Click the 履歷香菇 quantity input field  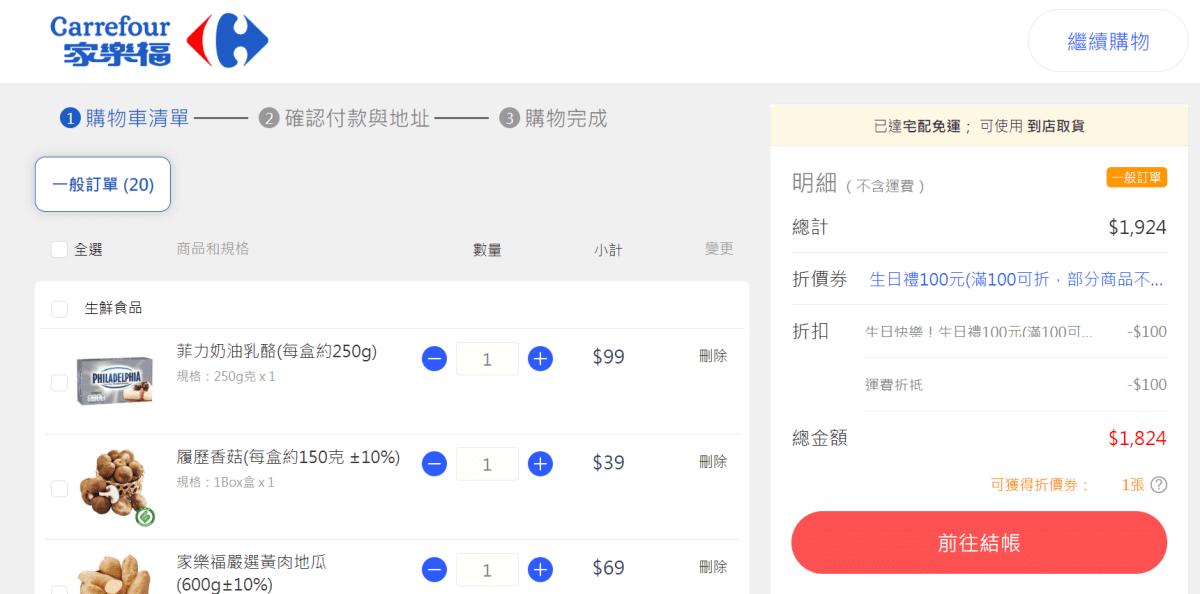click(x=487, y=464)
